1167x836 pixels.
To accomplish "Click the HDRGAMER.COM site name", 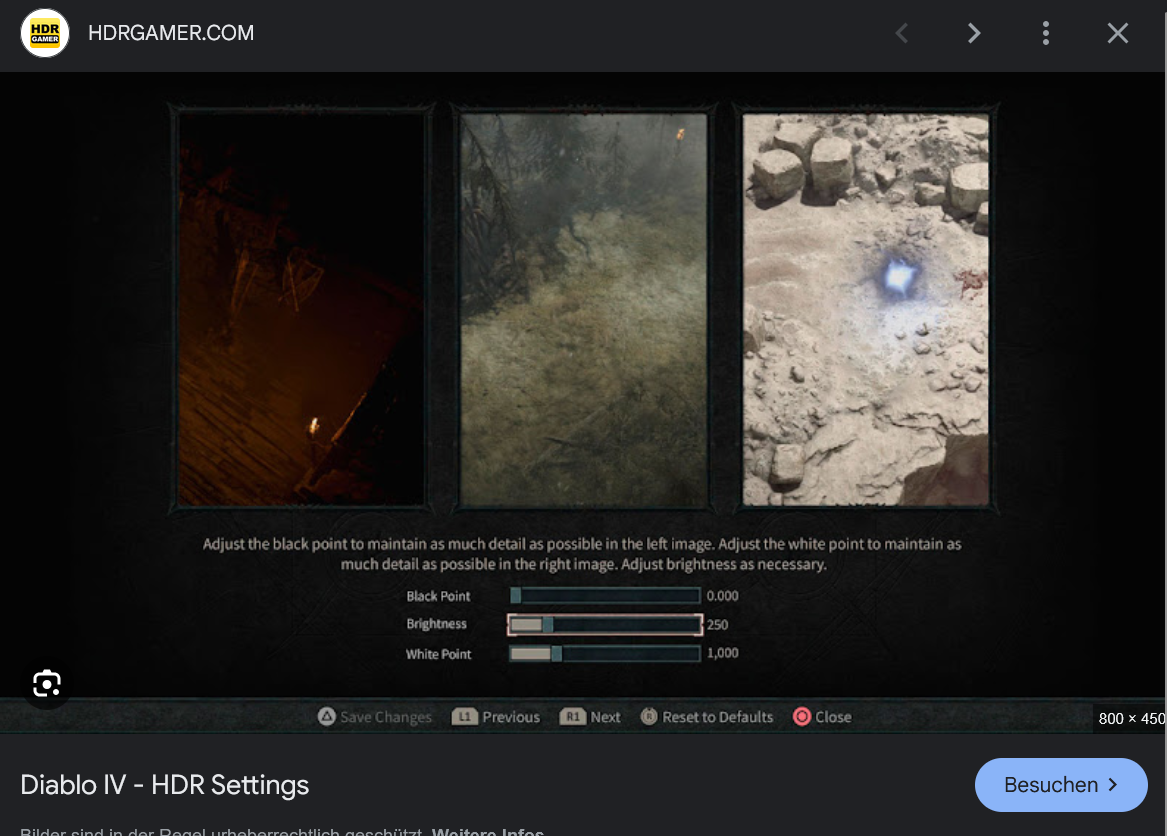I will coord(171,33).
